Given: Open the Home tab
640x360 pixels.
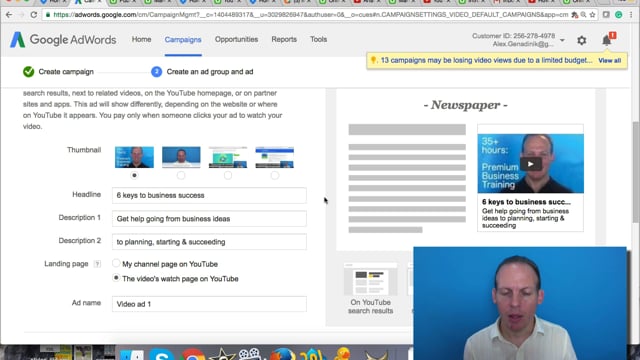Looking at the screenshot, I should point(141,40).
